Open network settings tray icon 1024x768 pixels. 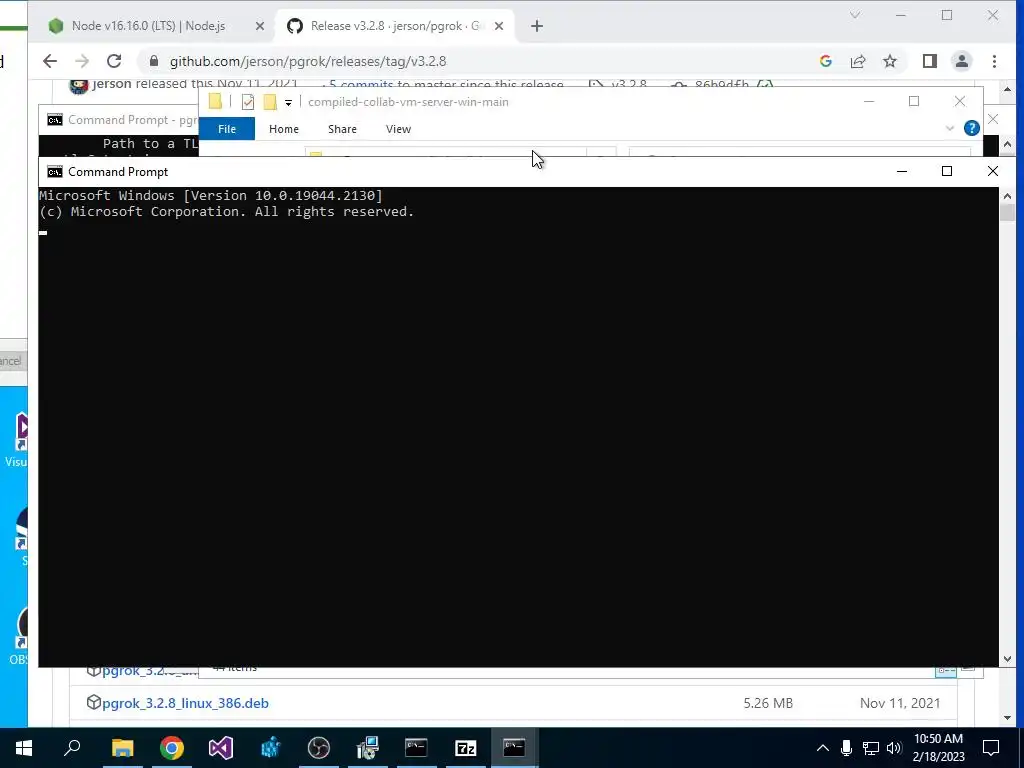tap(871, 748)
